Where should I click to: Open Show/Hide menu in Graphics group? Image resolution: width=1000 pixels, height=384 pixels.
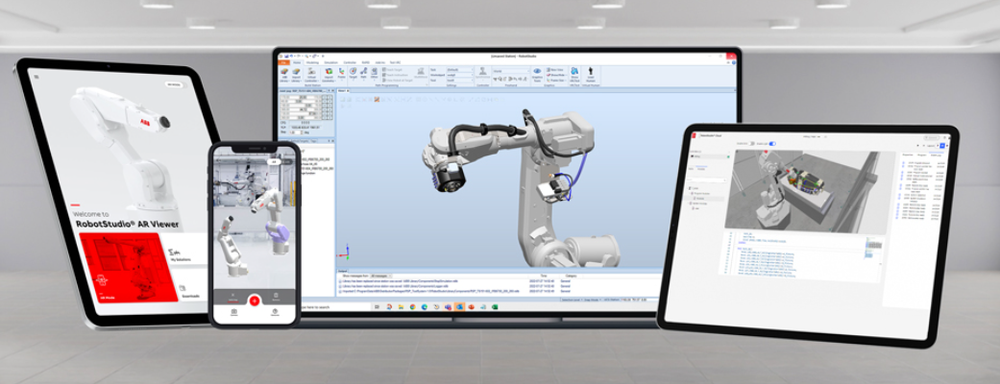pos(556,75)
